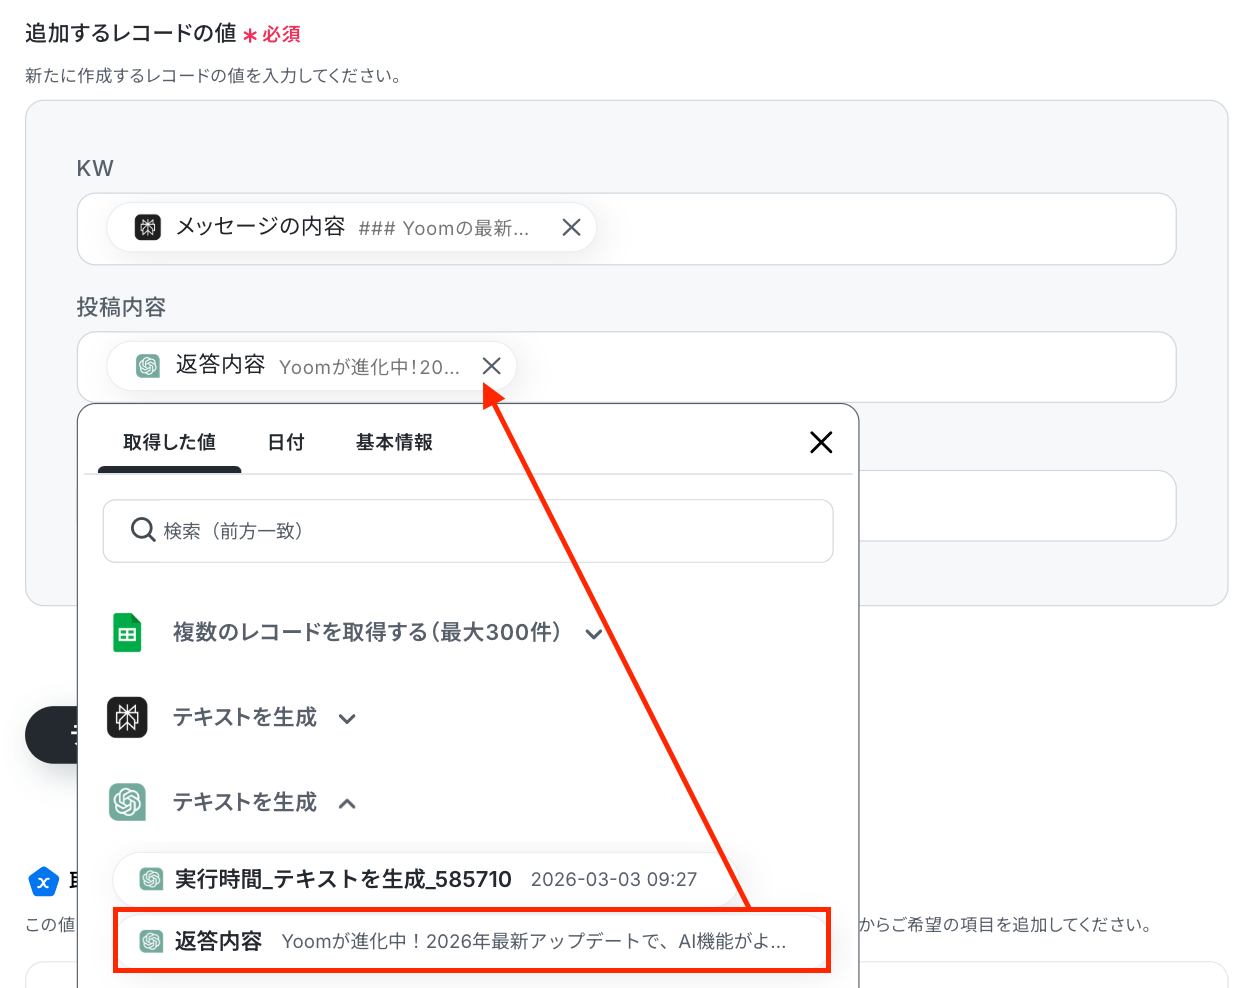
Task: Click 複数のレコードを取得する(最大300件) label
Action: [367, 632]
